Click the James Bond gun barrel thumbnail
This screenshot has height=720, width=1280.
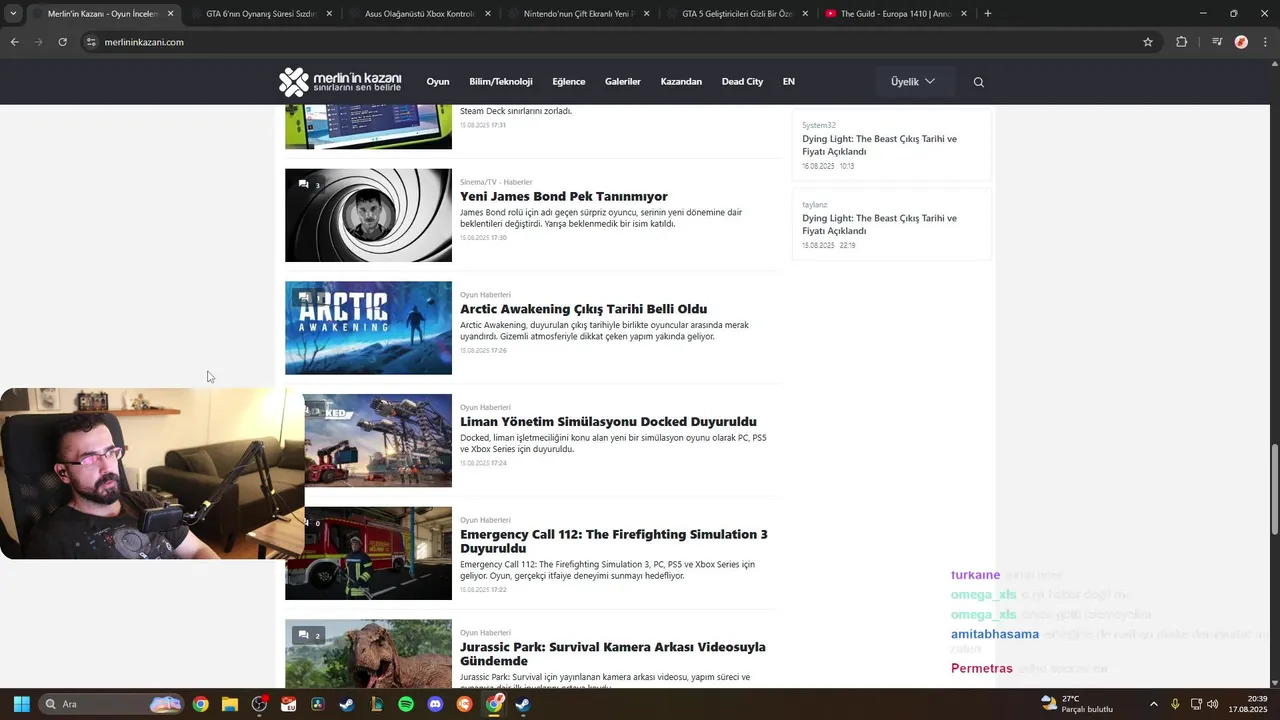368,215
